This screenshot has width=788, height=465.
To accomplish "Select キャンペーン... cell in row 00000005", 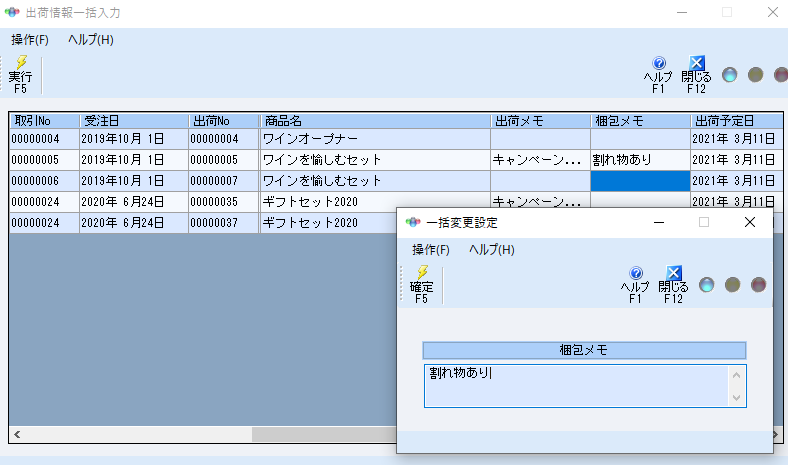I will coord(540,160).
